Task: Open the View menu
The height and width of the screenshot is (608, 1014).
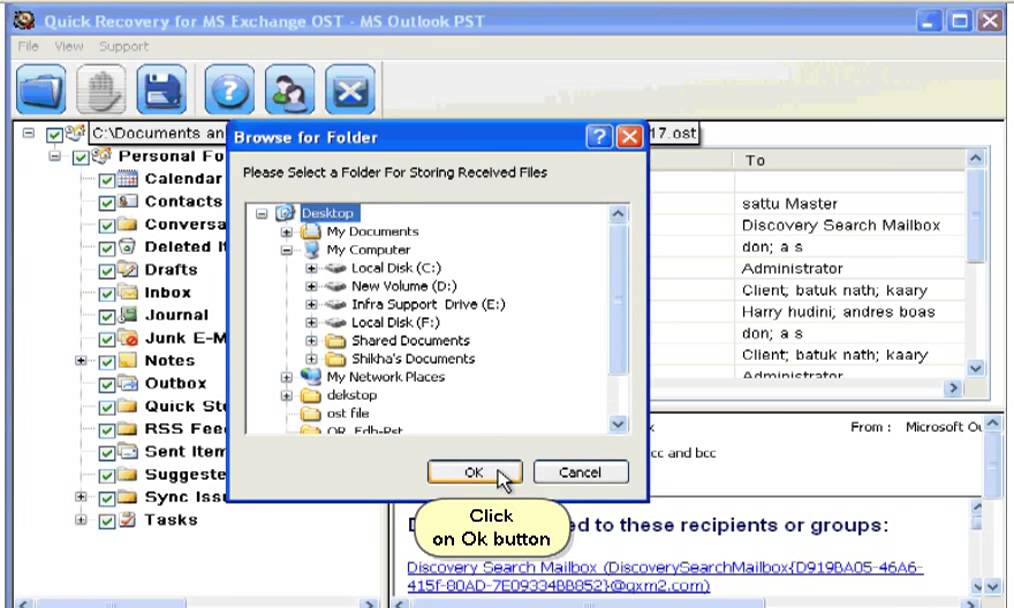Action: [x=69, y=47]
